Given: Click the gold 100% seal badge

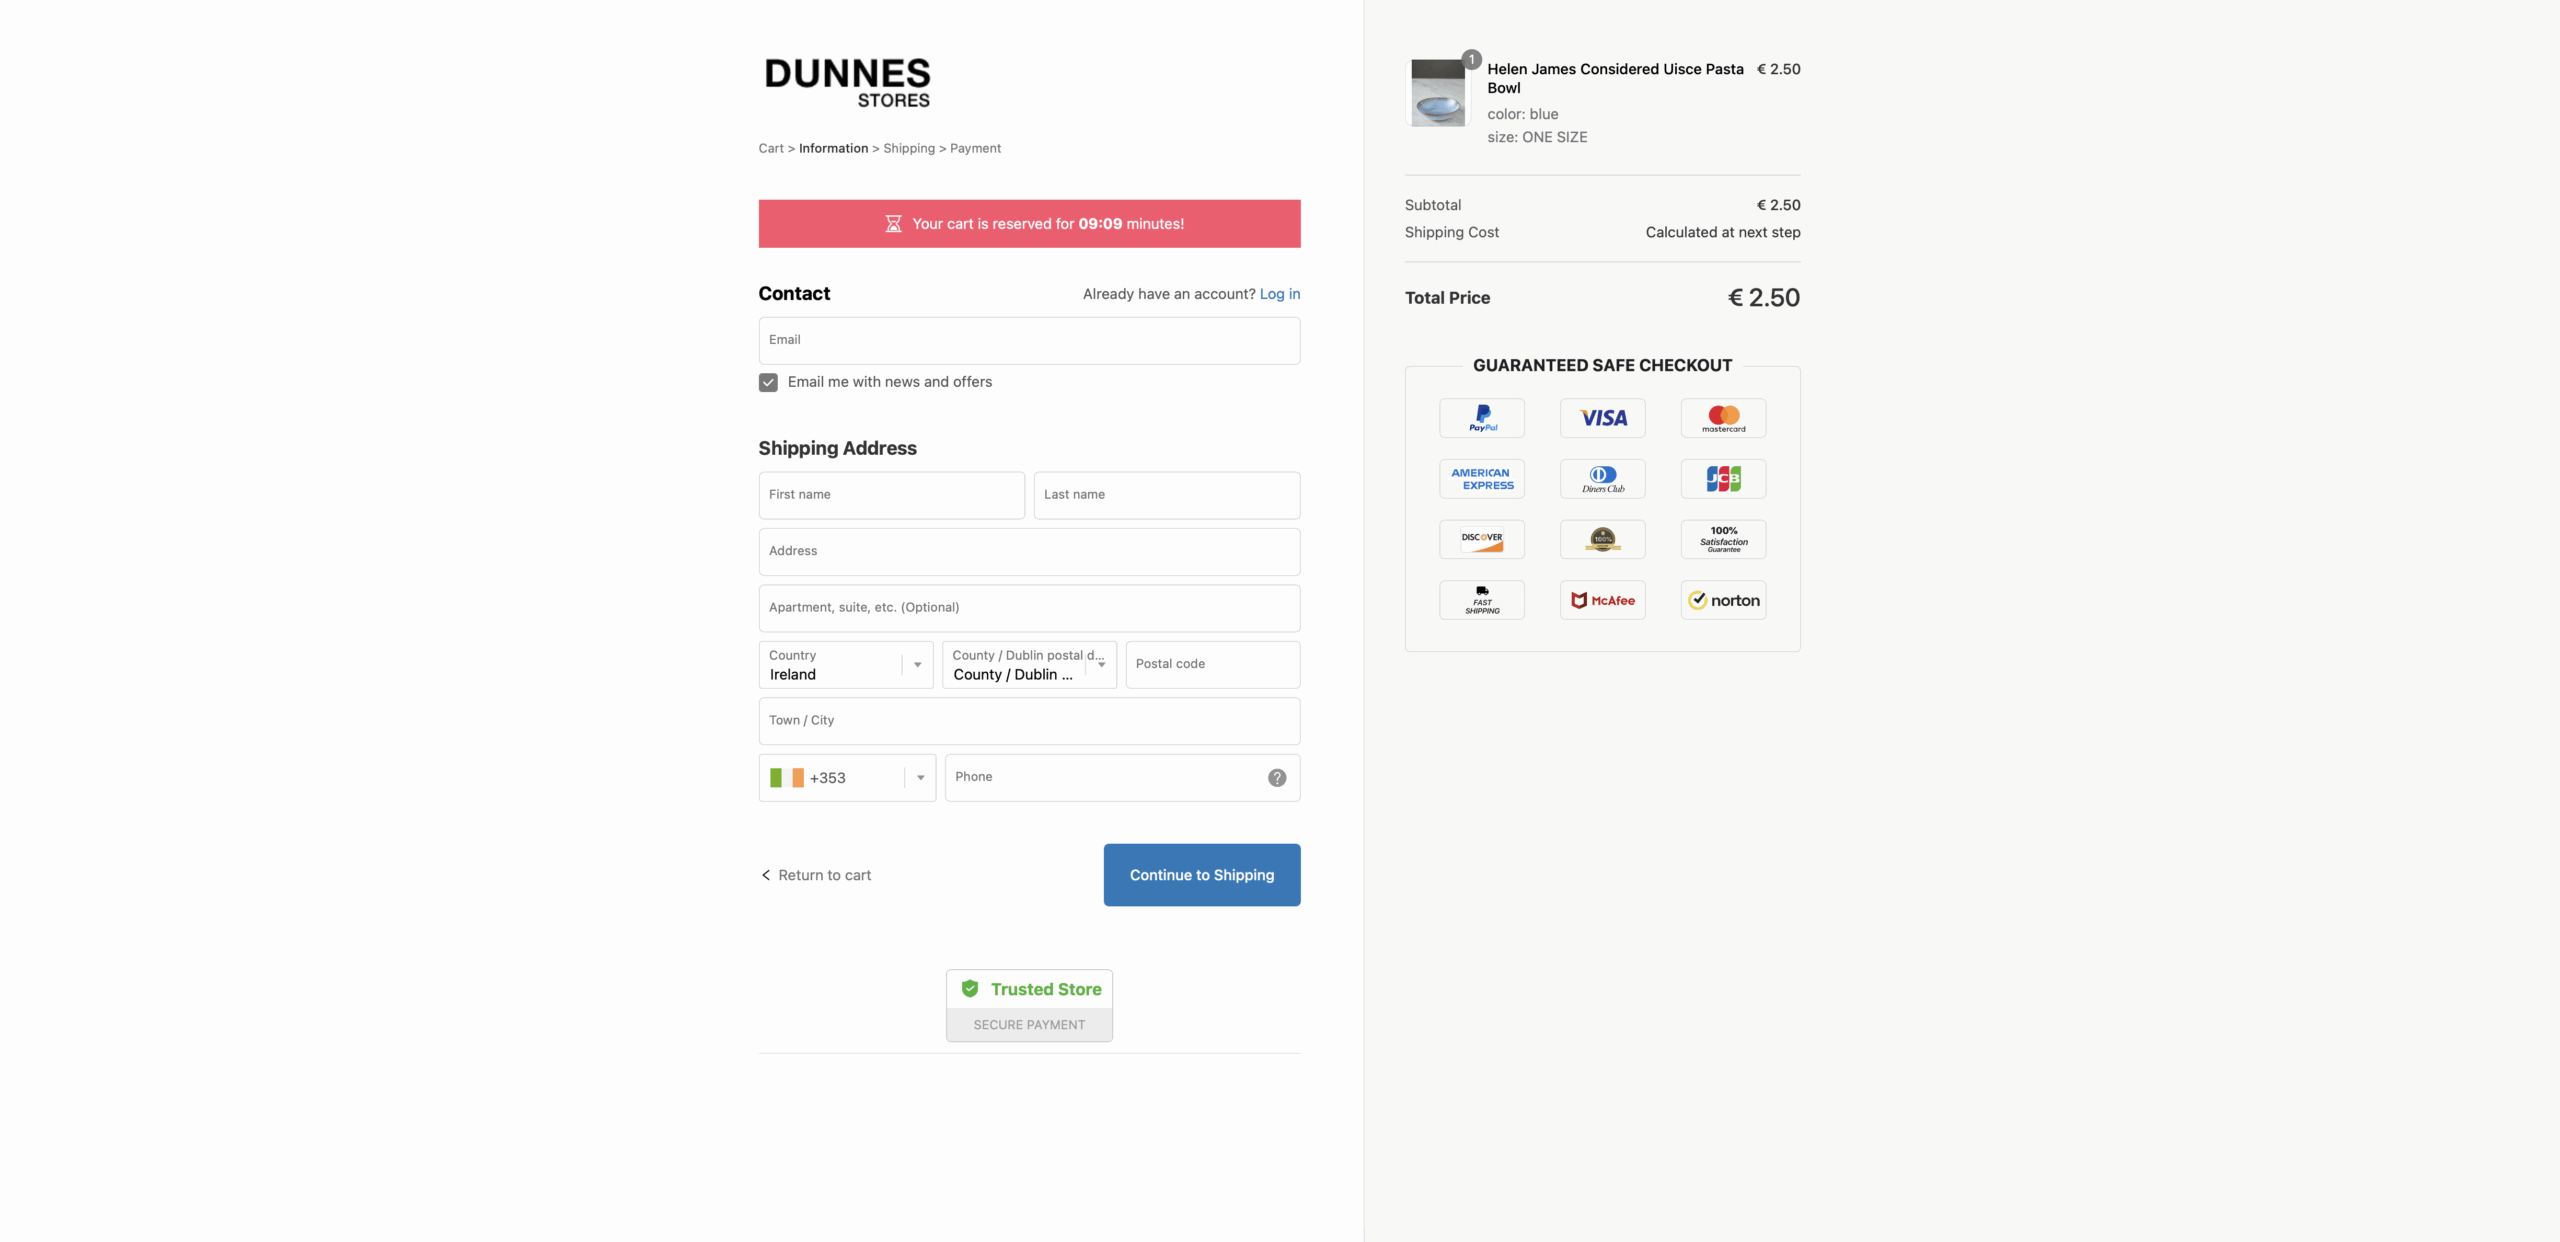Looking at the screenshot, I should (1603, 539).
